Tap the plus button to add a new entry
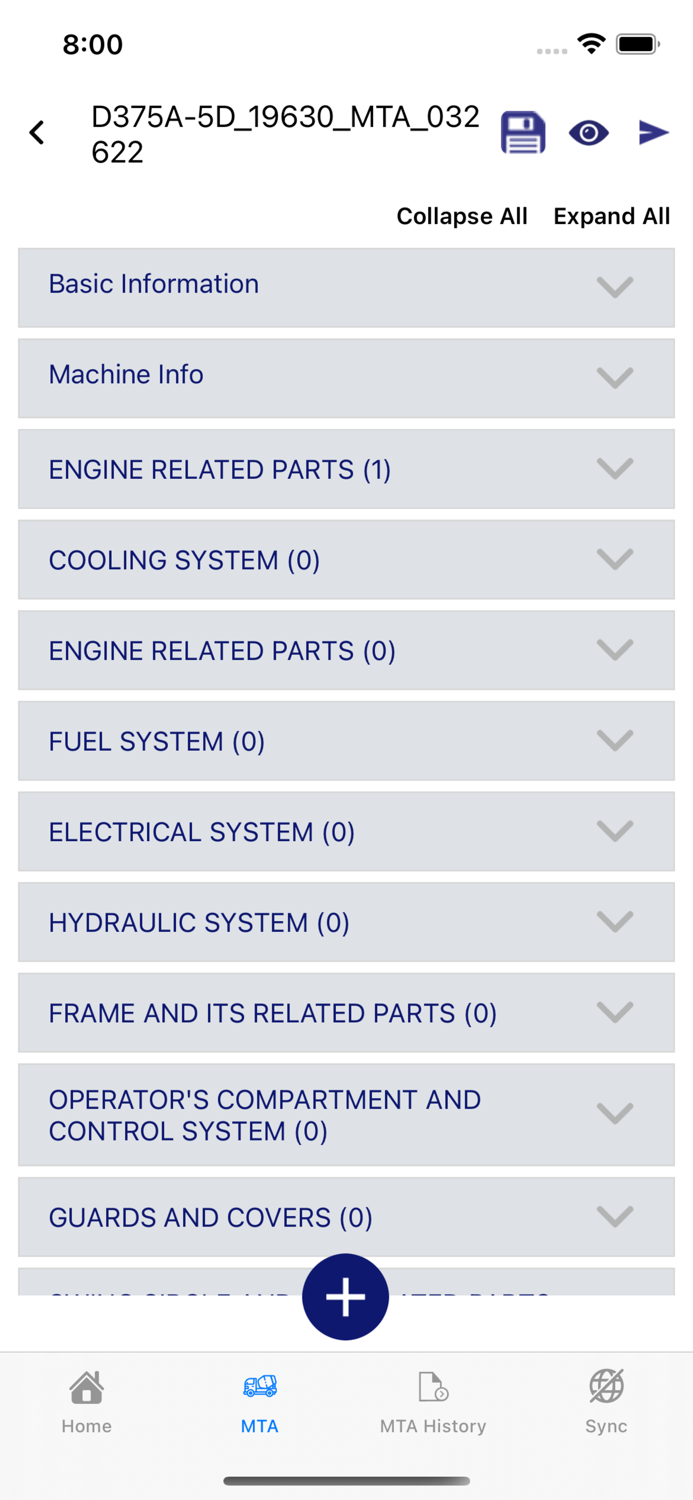Image resolution: width=693 pixels, height=1500 pixels. point(345,1297)
